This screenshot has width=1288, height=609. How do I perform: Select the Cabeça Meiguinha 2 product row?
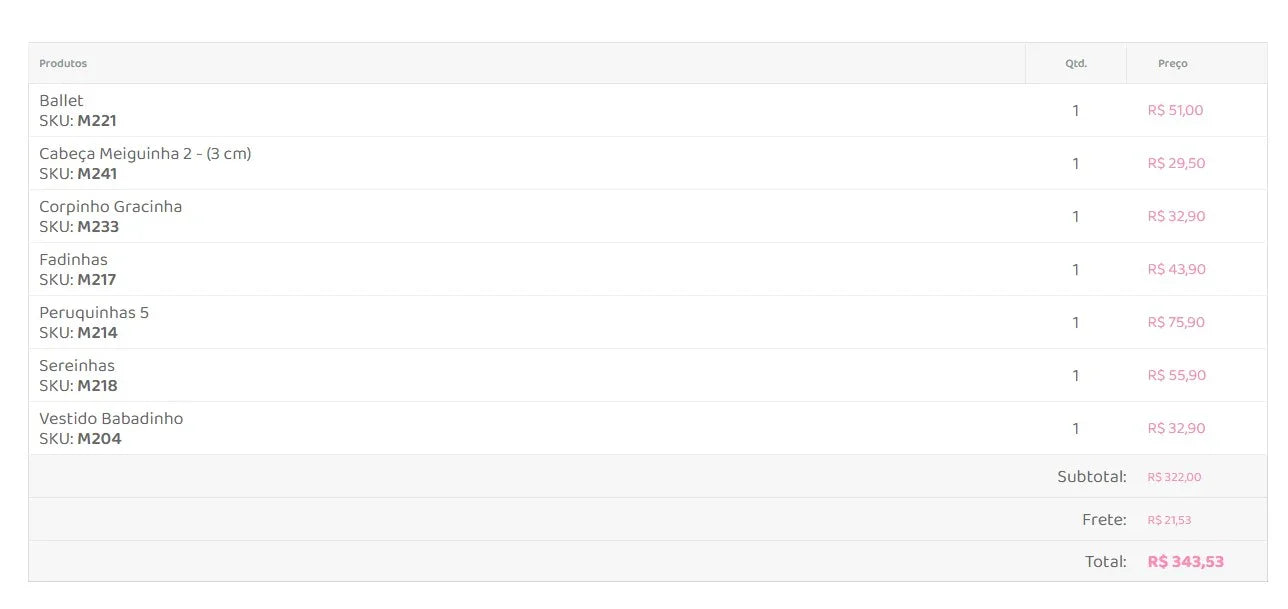point(647,163)
